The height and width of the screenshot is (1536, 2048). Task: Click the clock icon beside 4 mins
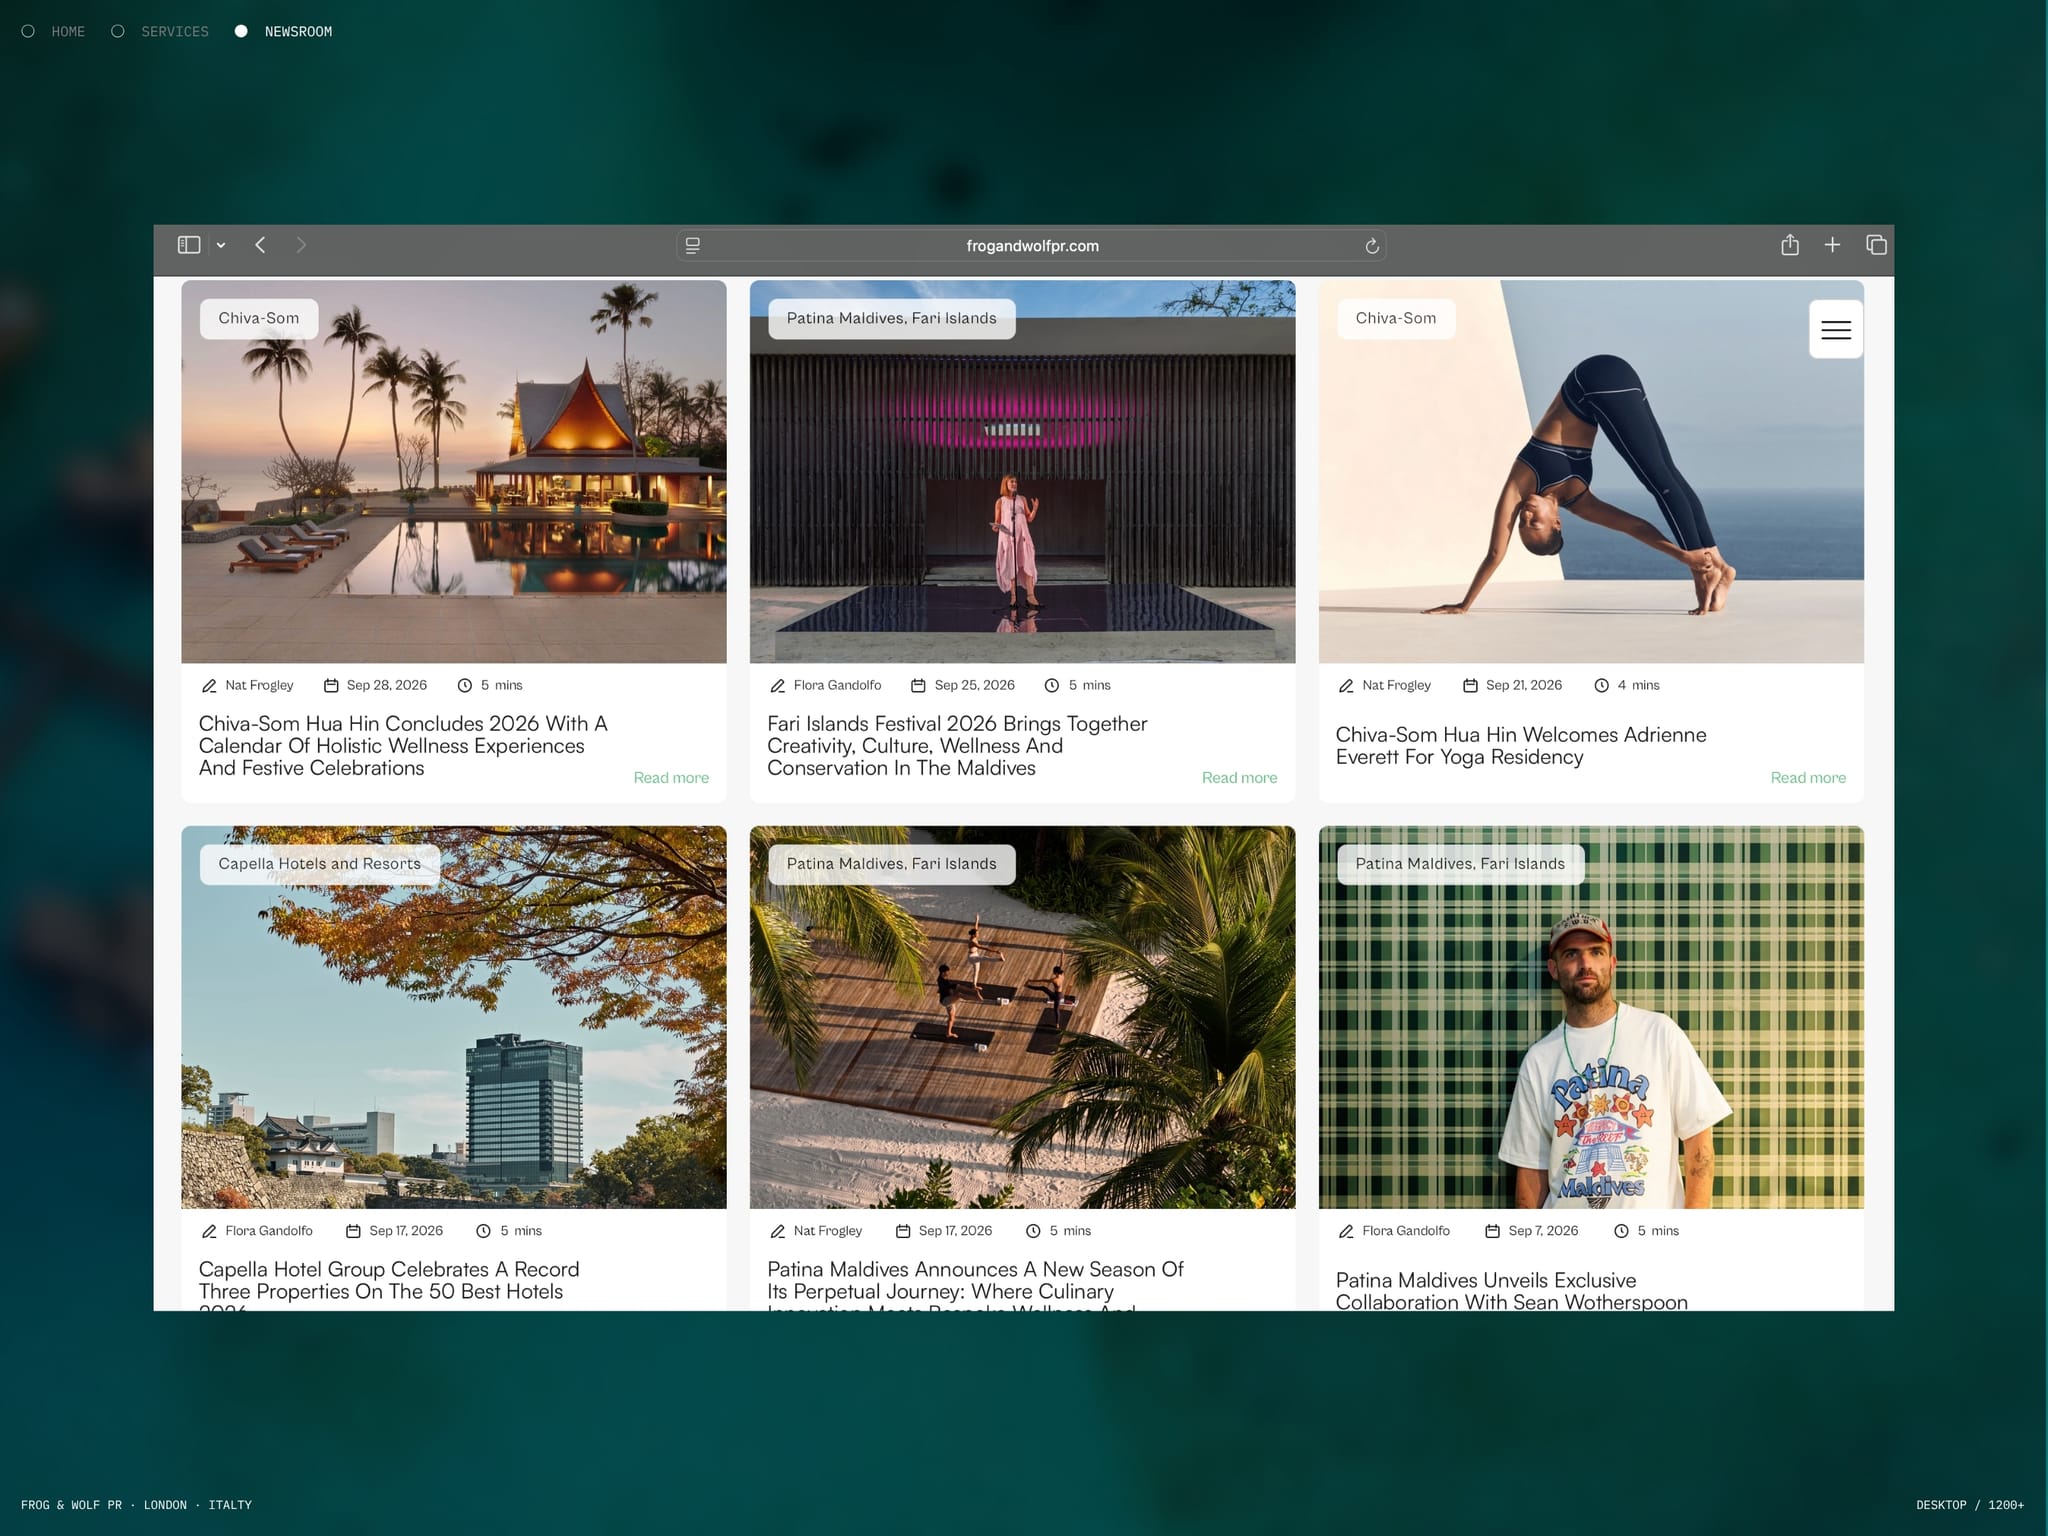tap(1601, 686)
